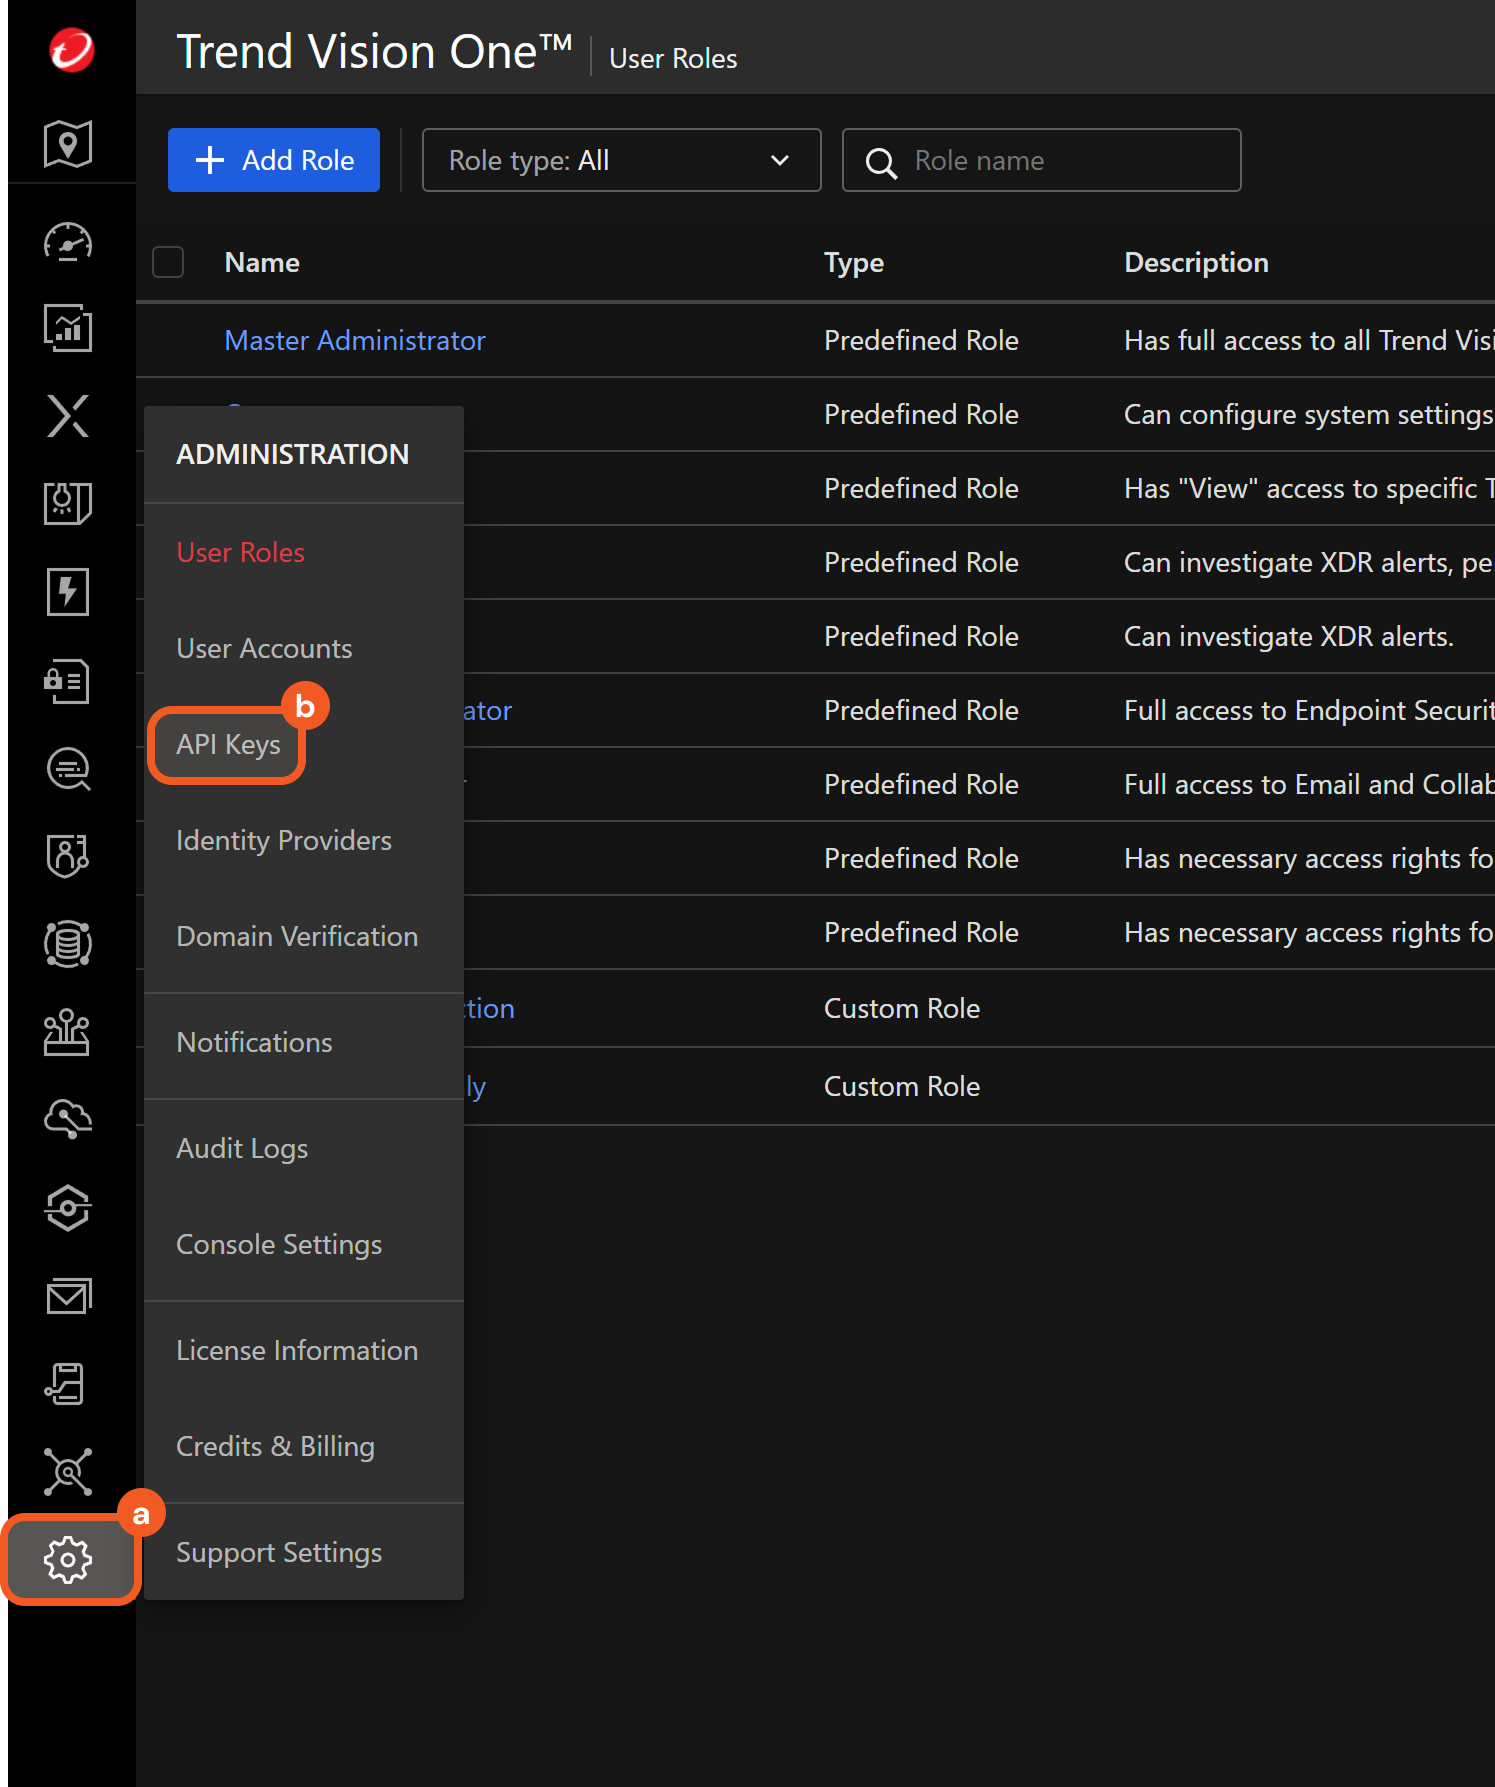
Task: Open User Accounts from Administration menu
Action: 264,649
